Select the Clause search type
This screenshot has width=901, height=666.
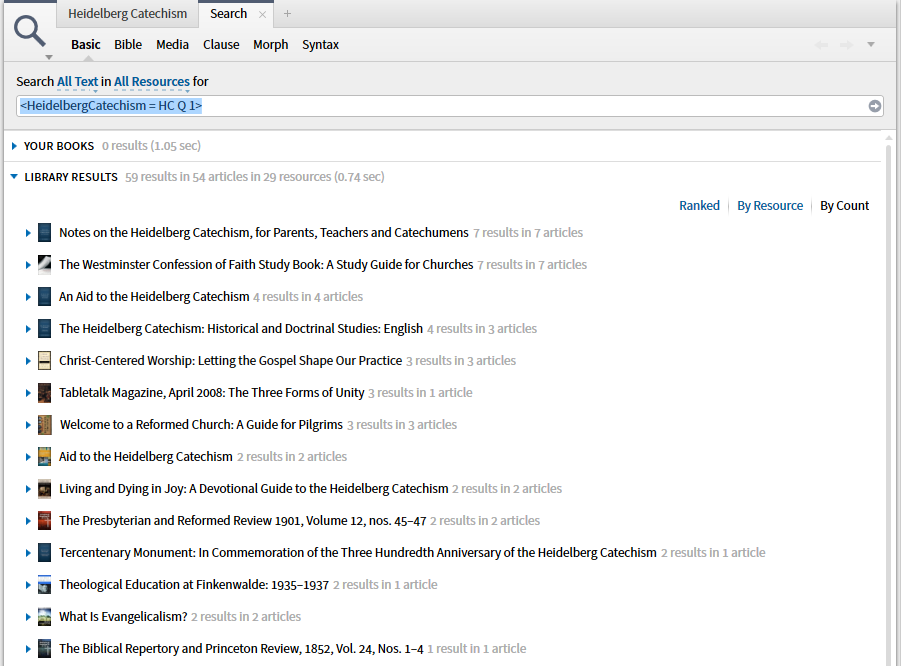(221, 45)
